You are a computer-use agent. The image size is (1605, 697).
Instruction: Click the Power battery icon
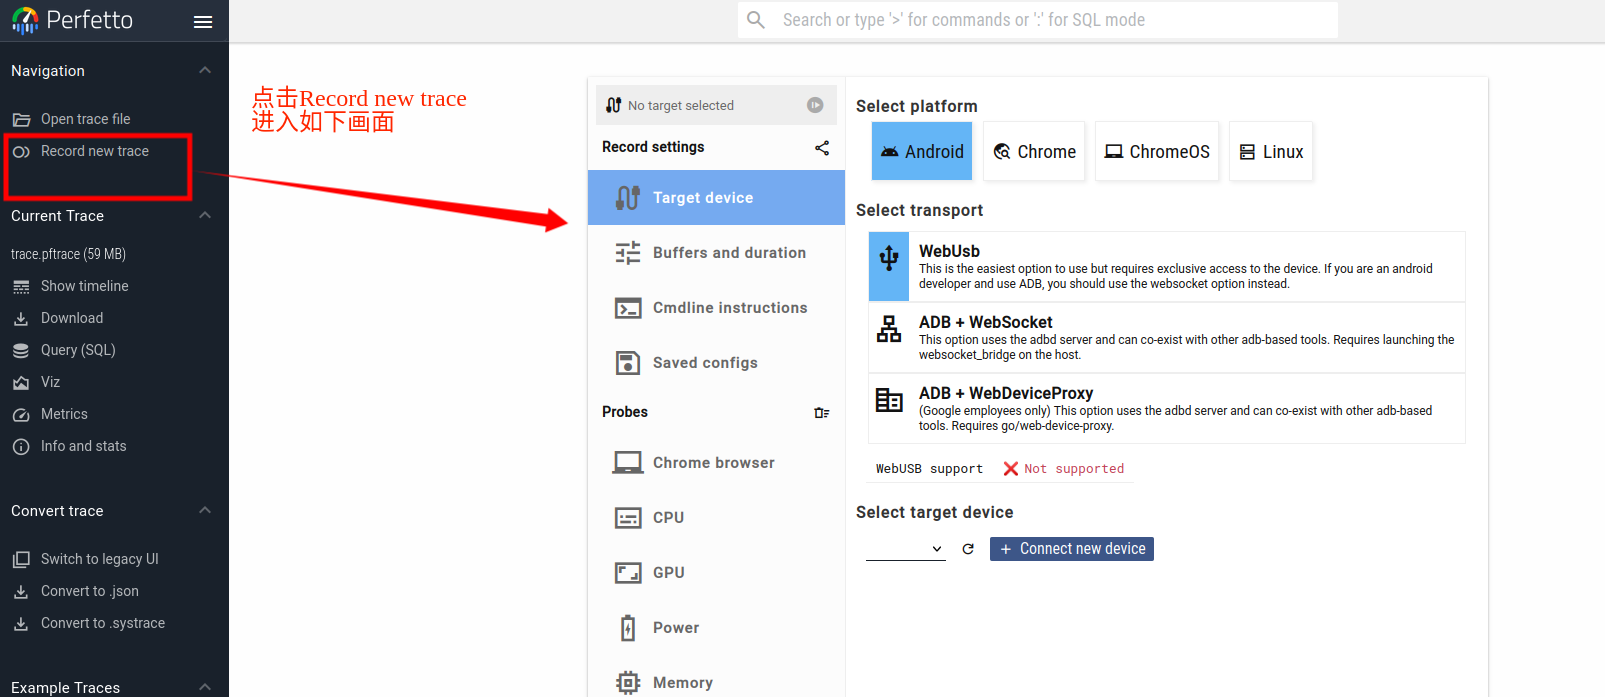pyautogui.click(x=628, y=628)
